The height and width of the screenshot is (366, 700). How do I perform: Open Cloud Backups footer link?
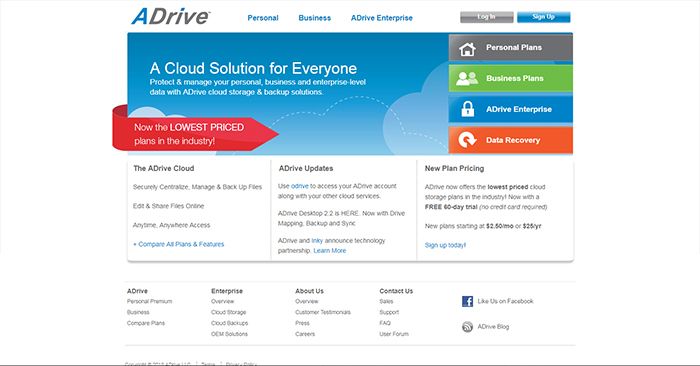pyautogui.click(x=229, y=323)
